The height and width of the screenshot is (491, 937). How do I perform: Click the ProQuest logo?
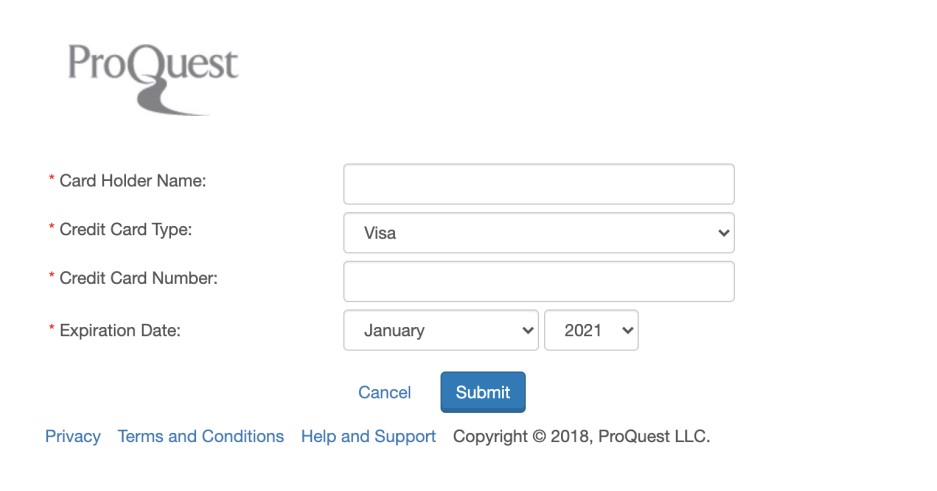pos(153,77)
